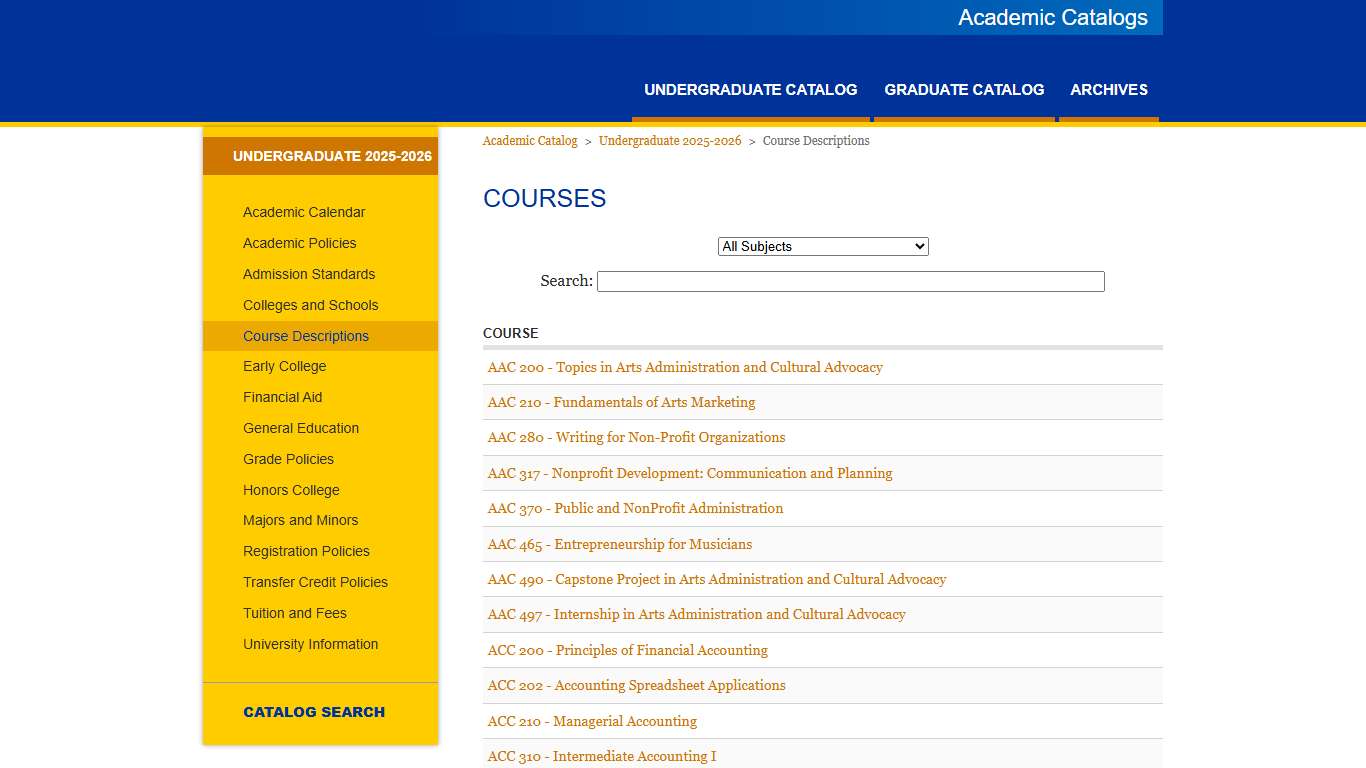Click the Academic Catalogs header
The width and height of the screenshot is (1366, 768).
(x=1052, y=17)
